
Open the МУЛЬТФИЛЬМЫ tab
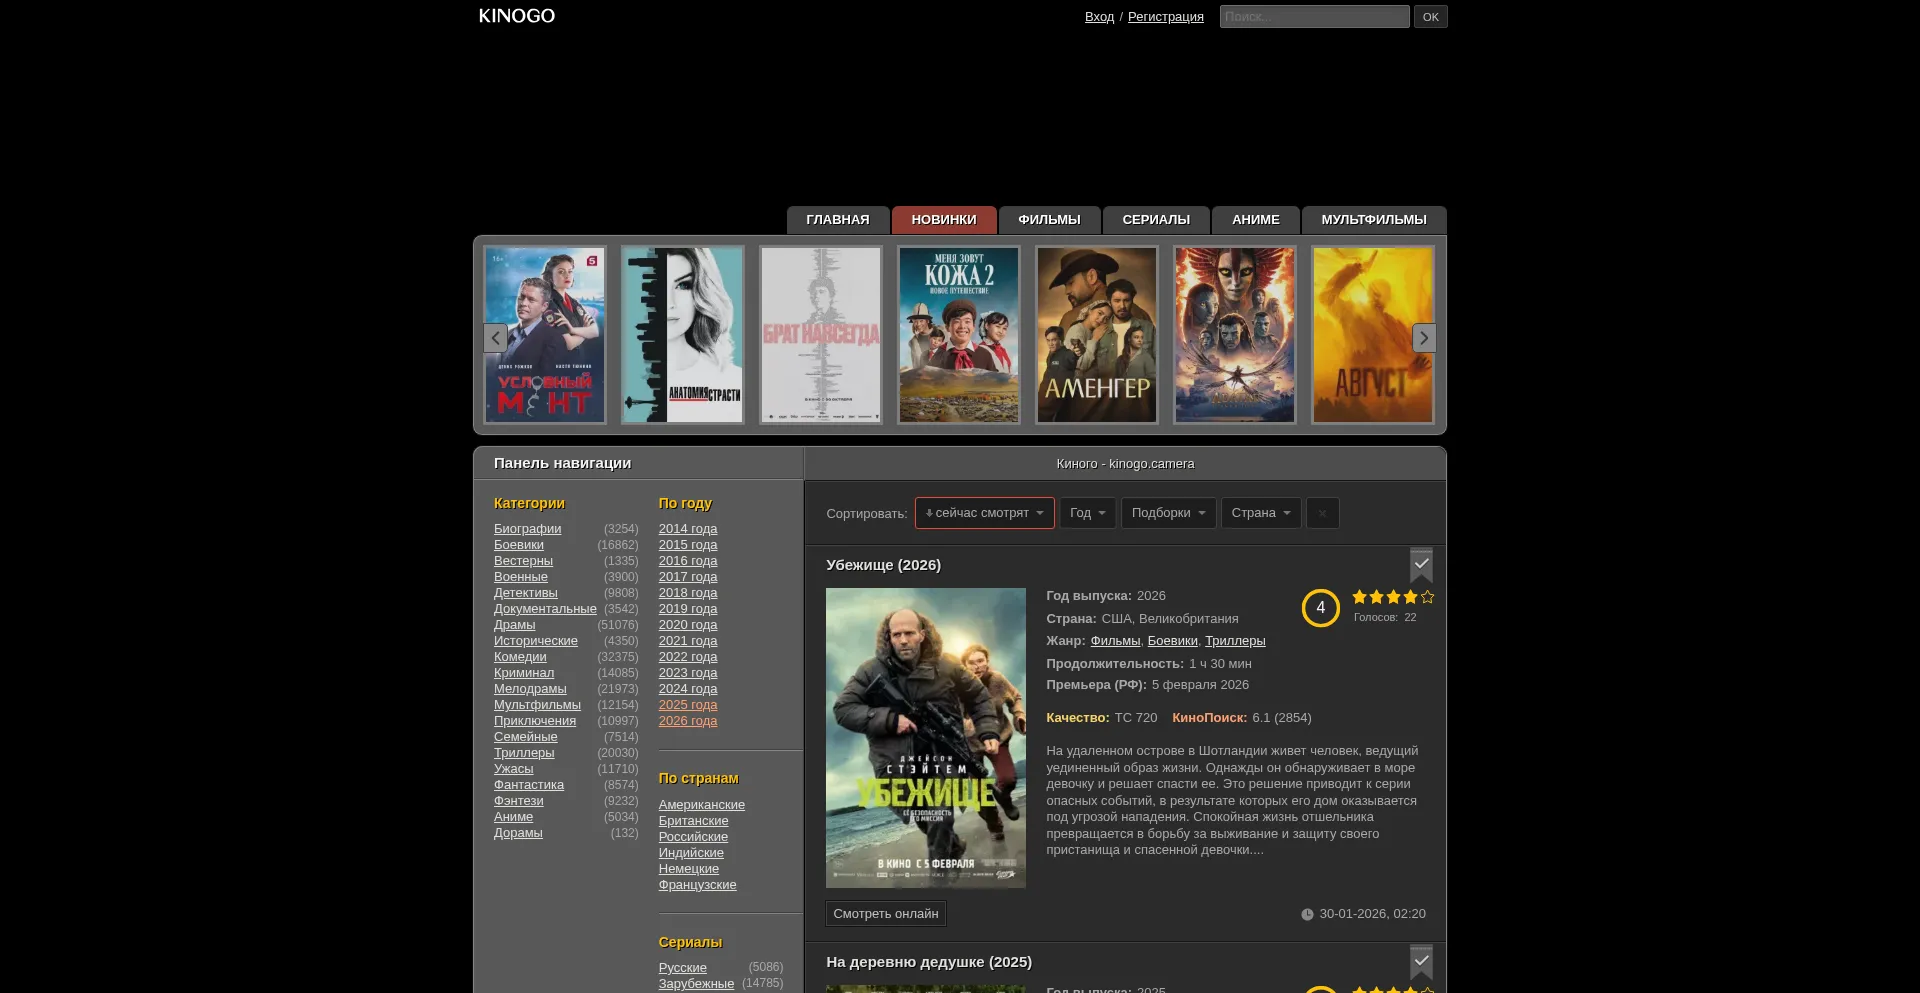[x=1374, y=220]
